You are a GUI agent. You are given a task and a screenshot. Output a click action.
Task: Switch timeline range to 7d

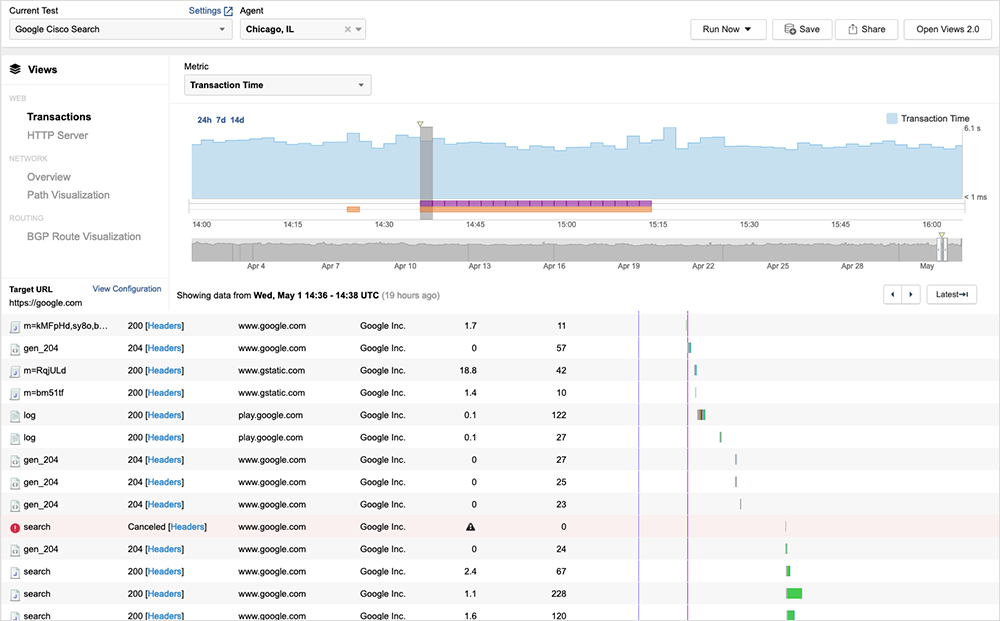click(221, 120)
